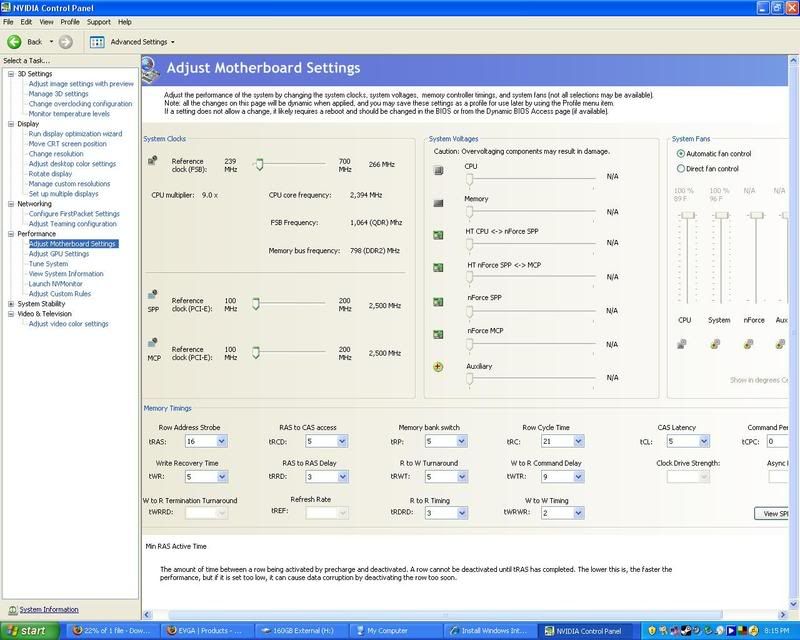Click the green Back arrow icon
Image resolution: width=800 pixels, height=640 pixels.
tap(16, 42)
